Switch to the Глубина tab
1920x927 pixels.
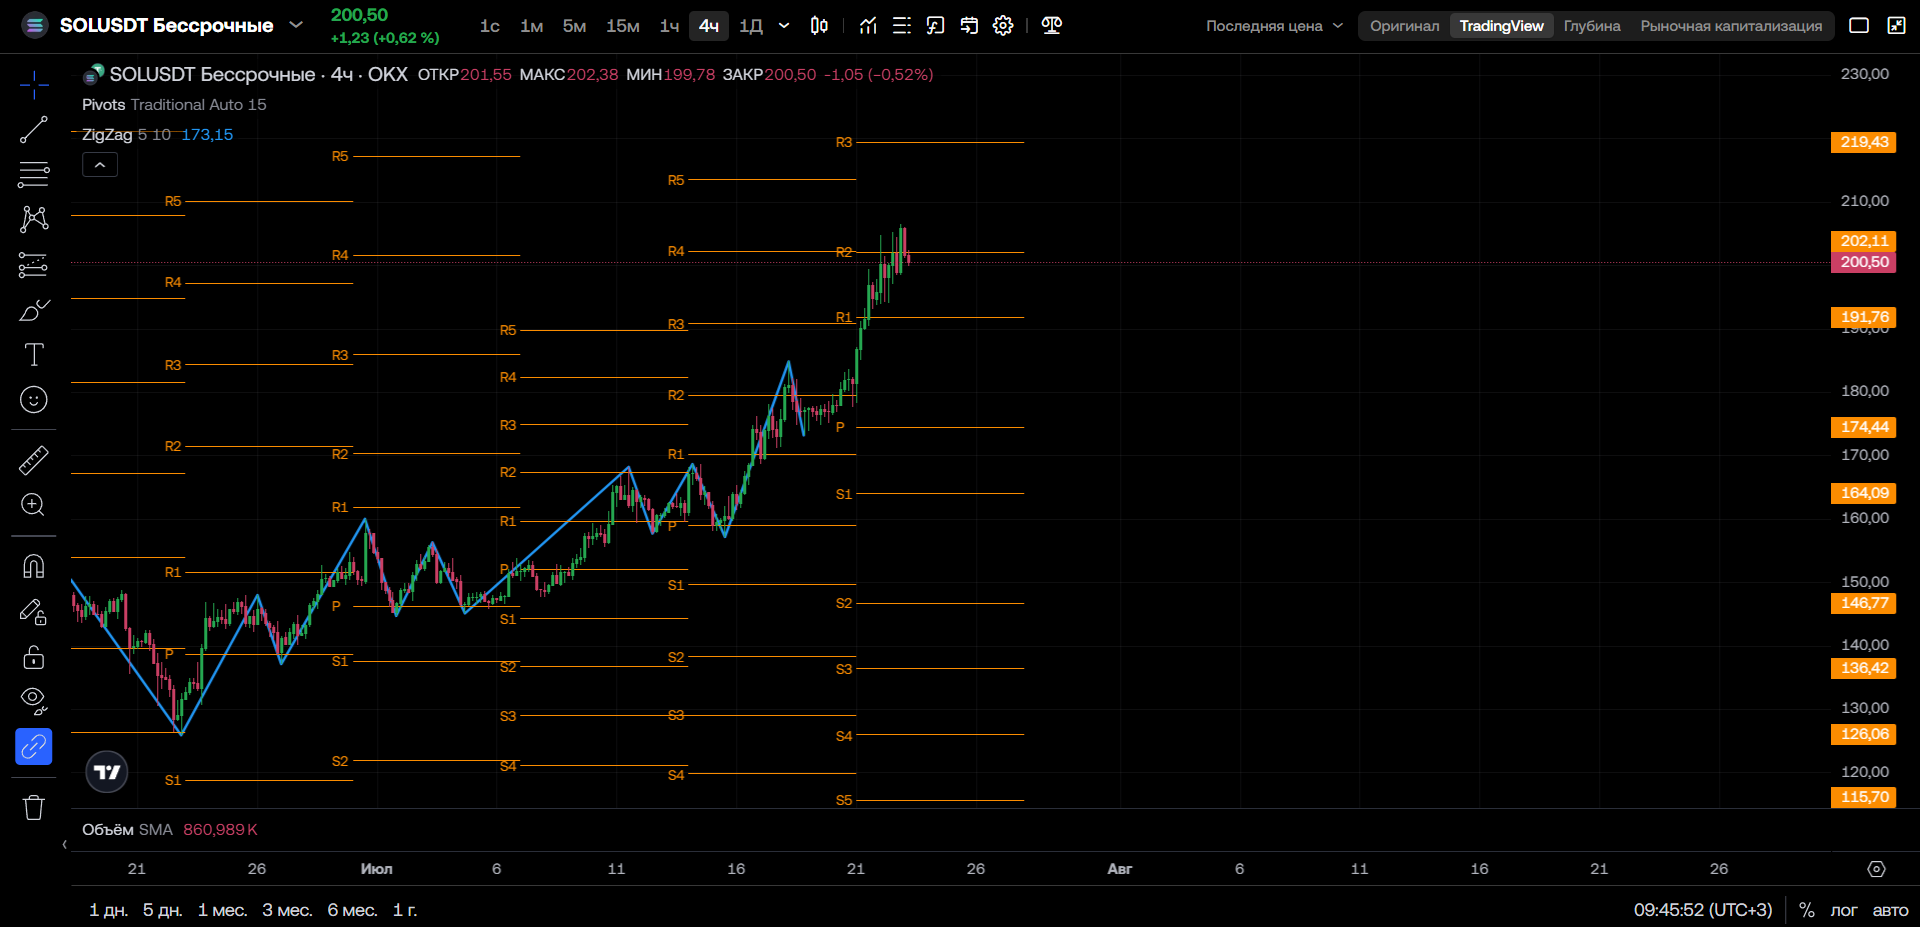1592,26
